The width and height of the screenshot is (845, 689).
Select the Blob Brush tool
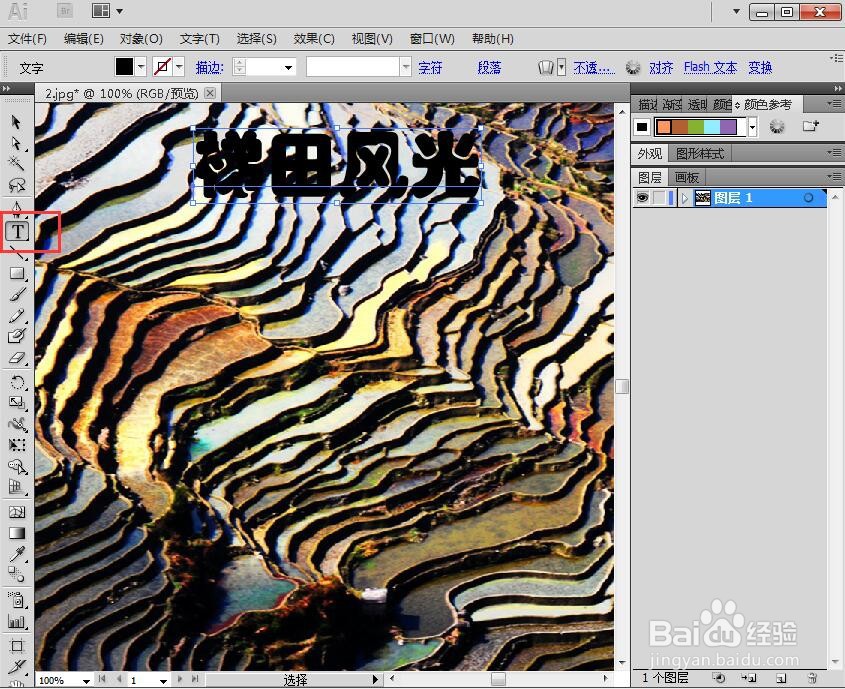tap(16, 337)
